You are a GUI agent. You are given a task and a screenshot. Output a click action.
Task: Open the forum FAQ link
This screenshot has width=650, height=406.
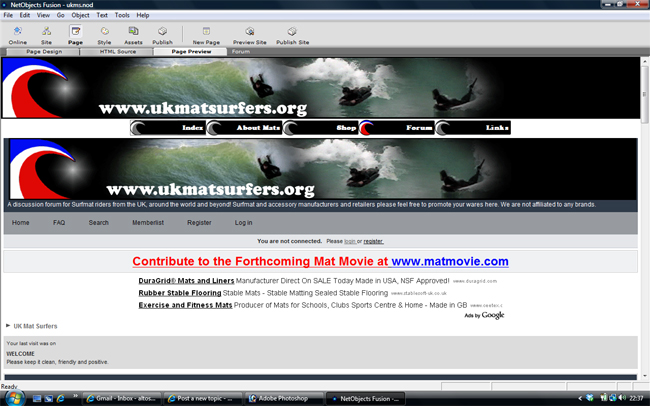(x=59, y=223)
